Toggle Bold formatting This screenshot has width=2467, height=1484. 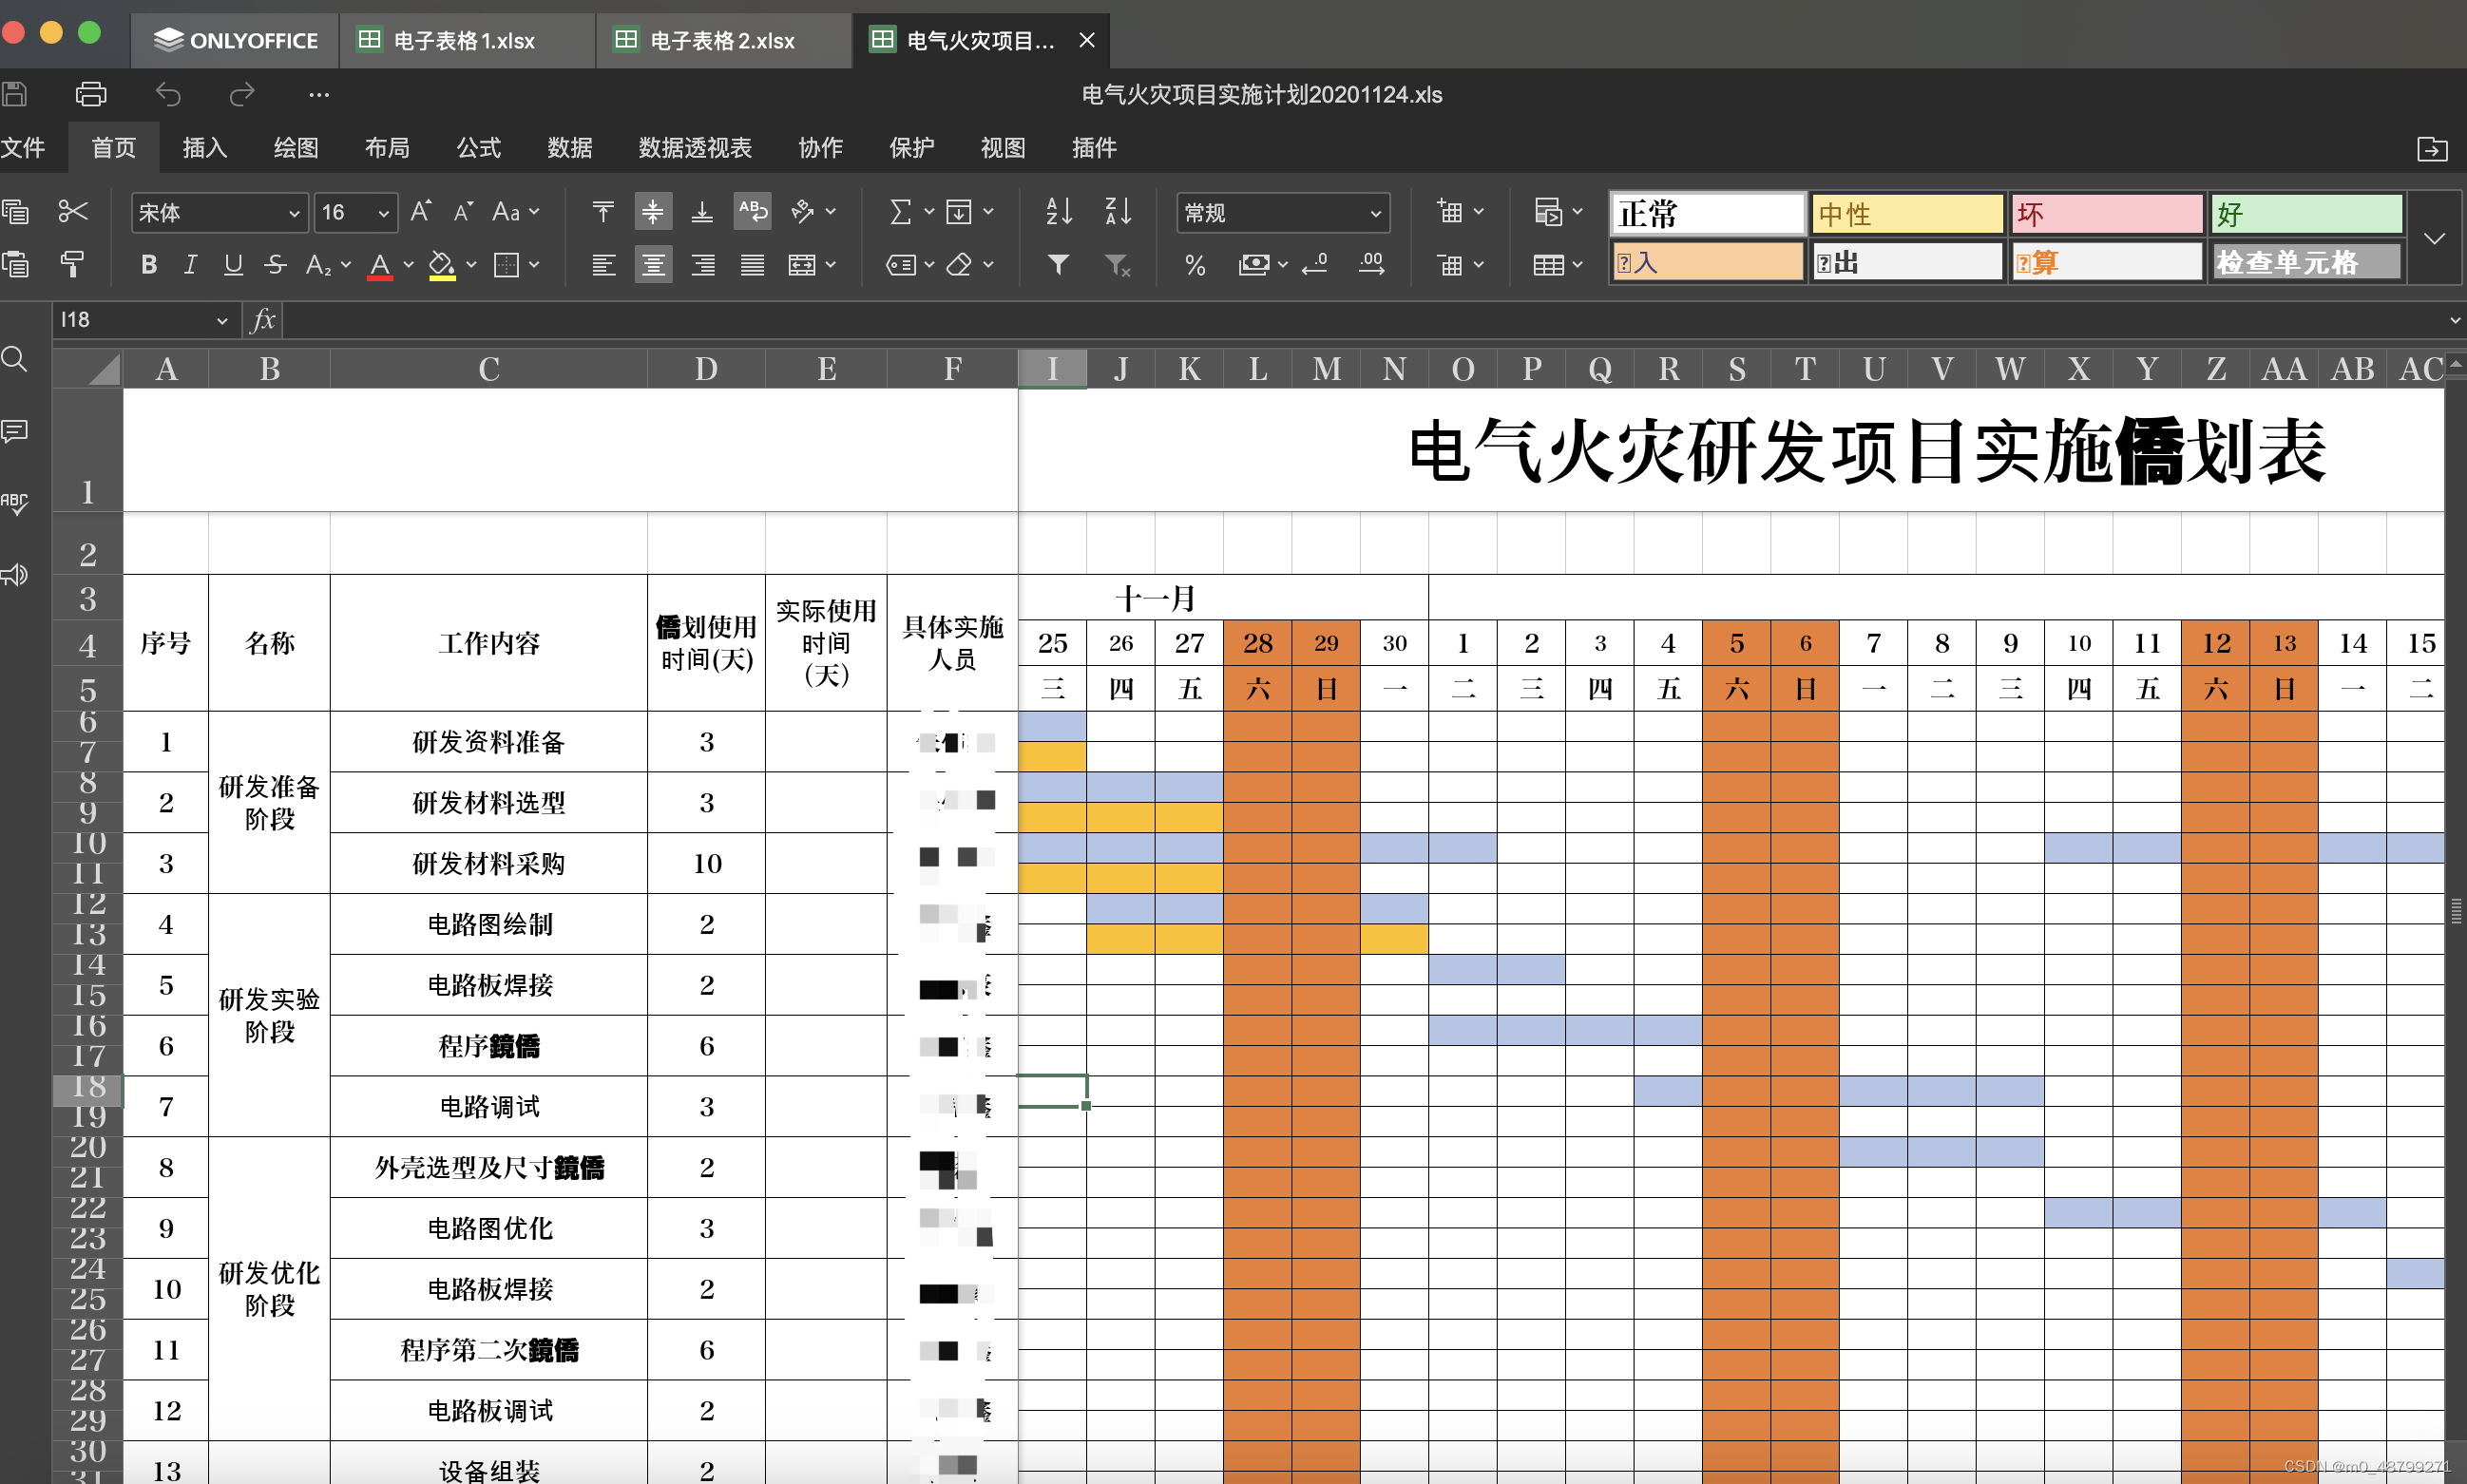[149, 264]
